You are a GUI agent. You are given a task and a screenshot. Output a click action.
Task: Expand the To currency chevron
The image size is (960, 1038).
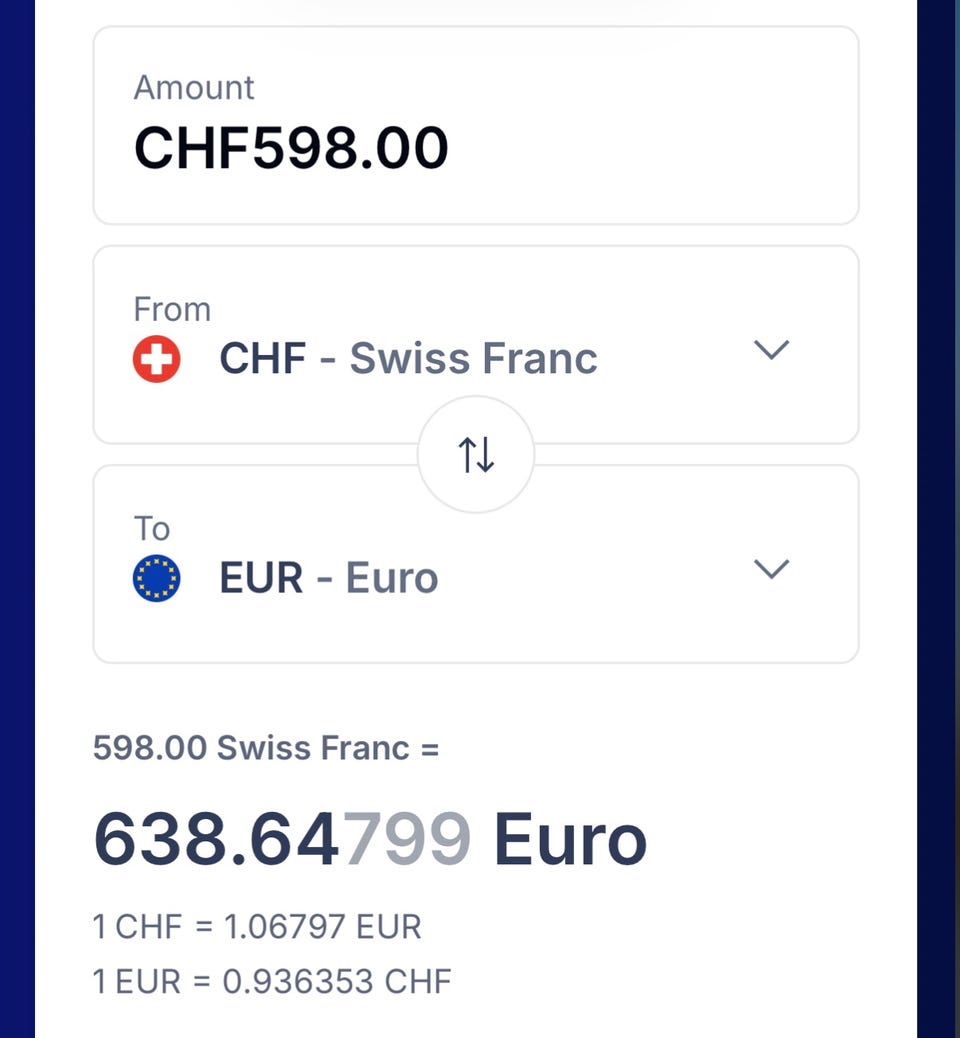coord(771,569)
